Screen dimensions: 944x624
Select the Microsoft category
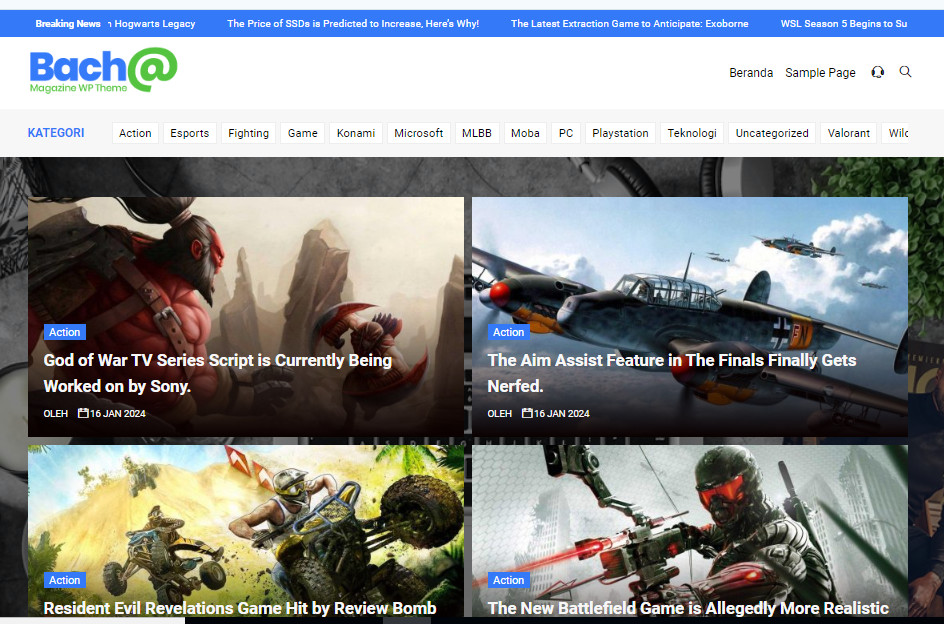[x=418, y=133]
